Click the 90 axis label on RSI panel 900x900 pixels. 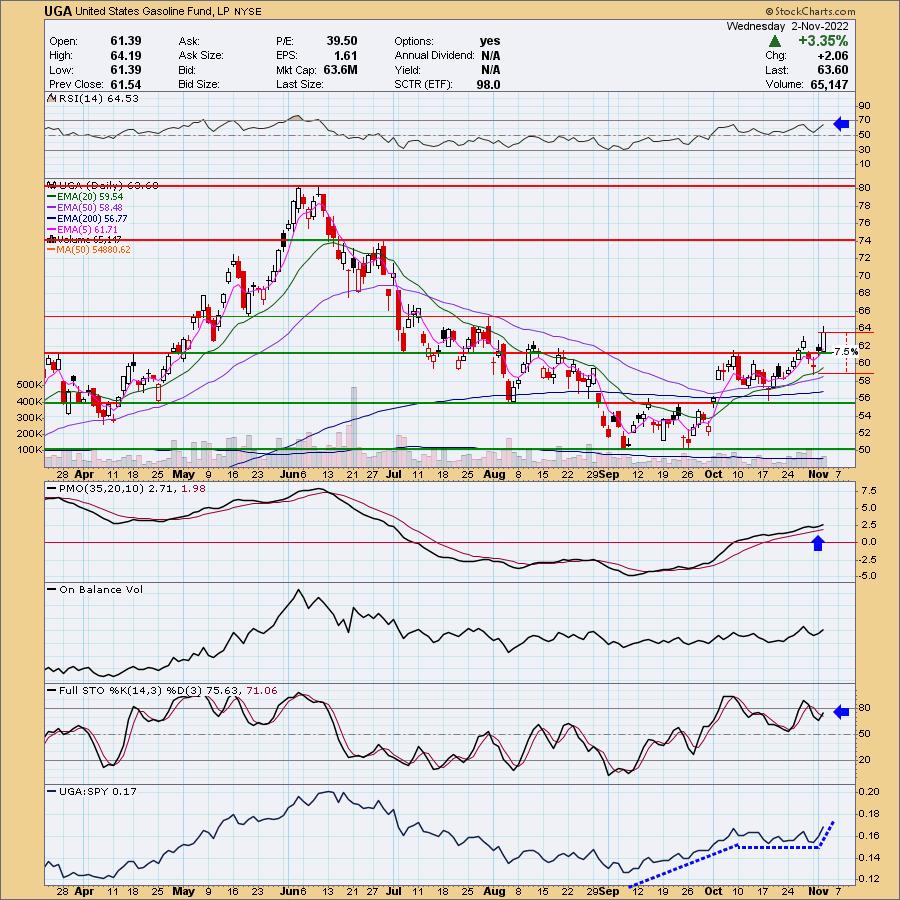pos(864,106)
